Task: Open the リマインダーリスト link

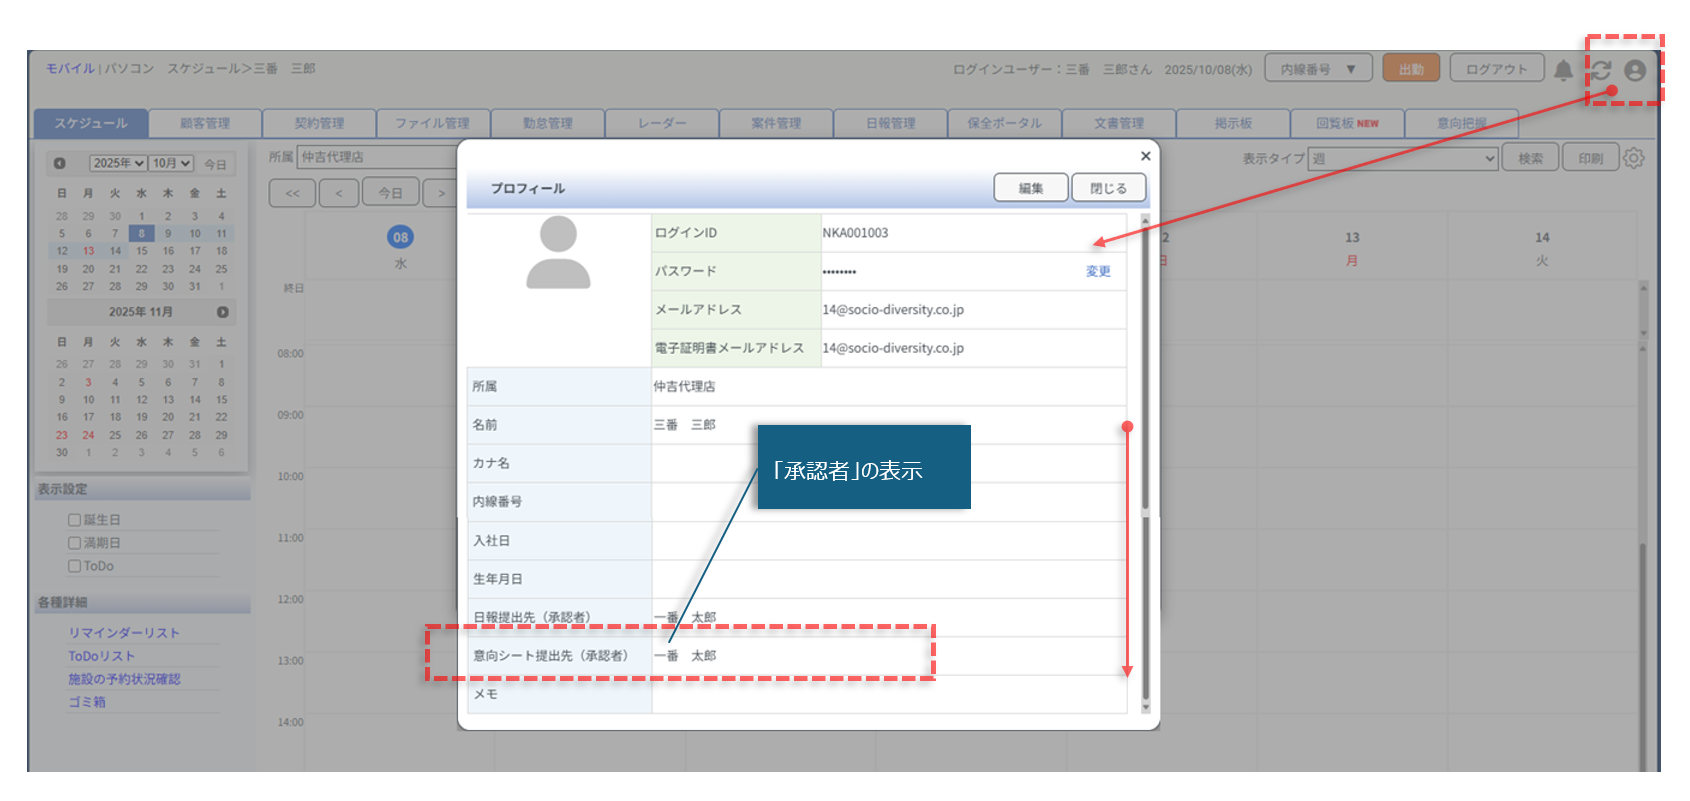Action: pos(124,633)
